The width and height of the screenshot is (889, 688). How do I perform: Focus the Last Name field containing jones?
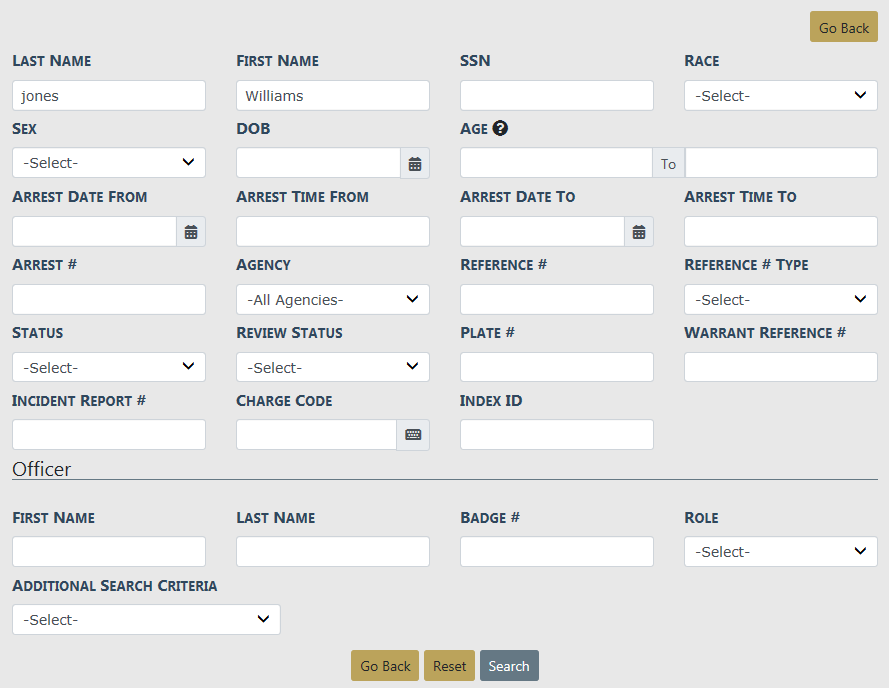point(109,96)
